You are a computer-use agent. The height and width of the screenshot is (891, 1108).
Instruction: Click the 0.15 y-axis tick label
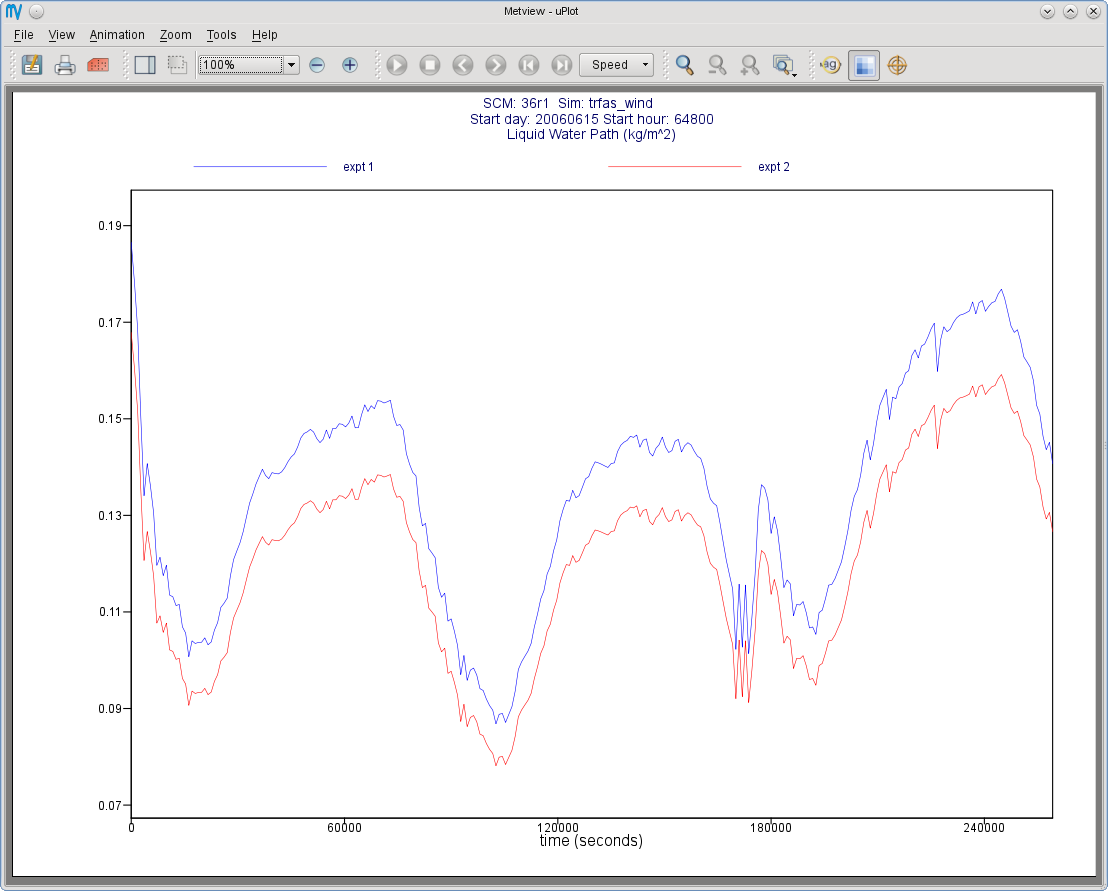pyautogui.click(x=110, y=419)
